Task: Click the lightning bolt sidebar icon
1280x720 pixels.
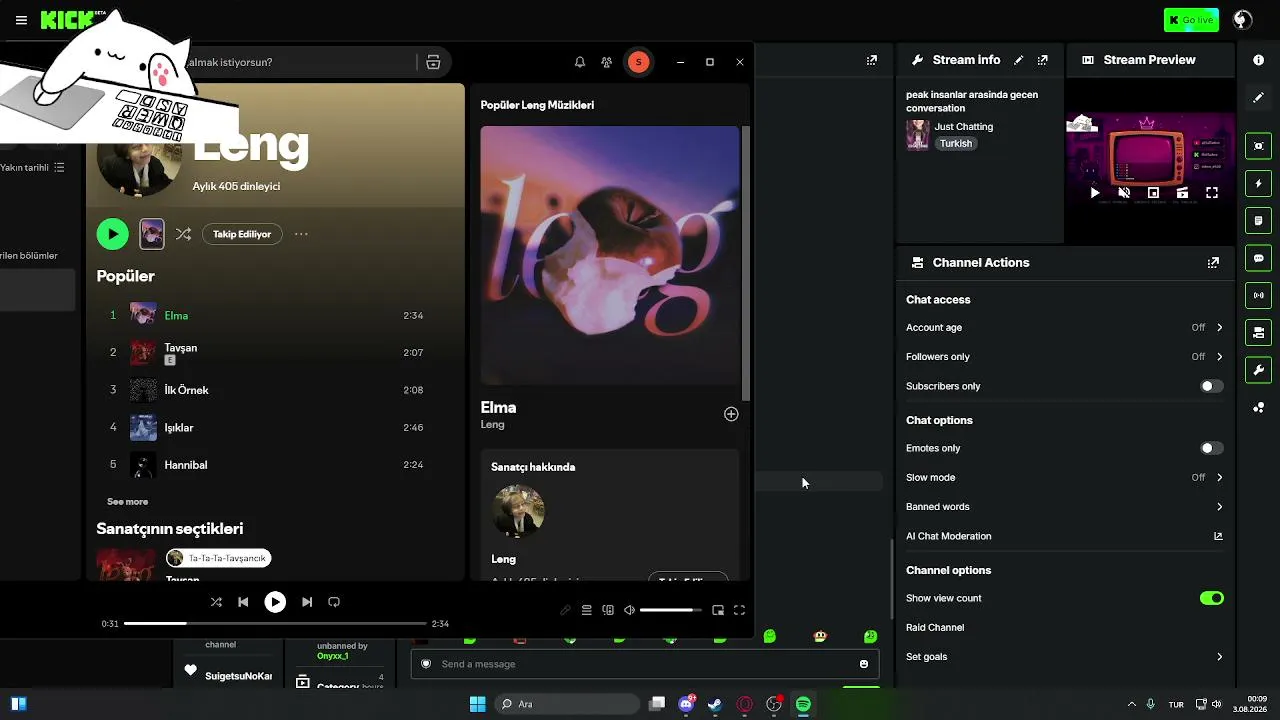Action: 1259,184
